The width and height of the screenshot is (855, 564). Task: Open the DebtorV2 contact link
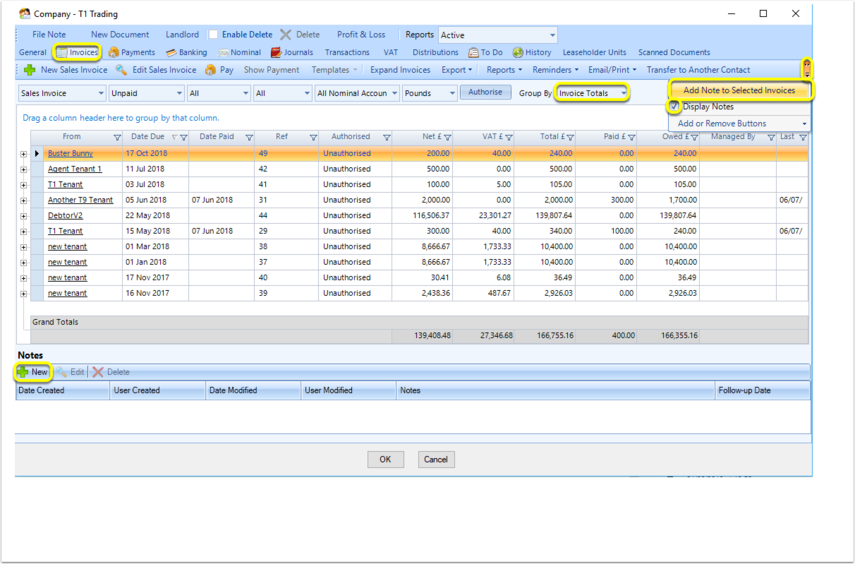tap(65, 215)
